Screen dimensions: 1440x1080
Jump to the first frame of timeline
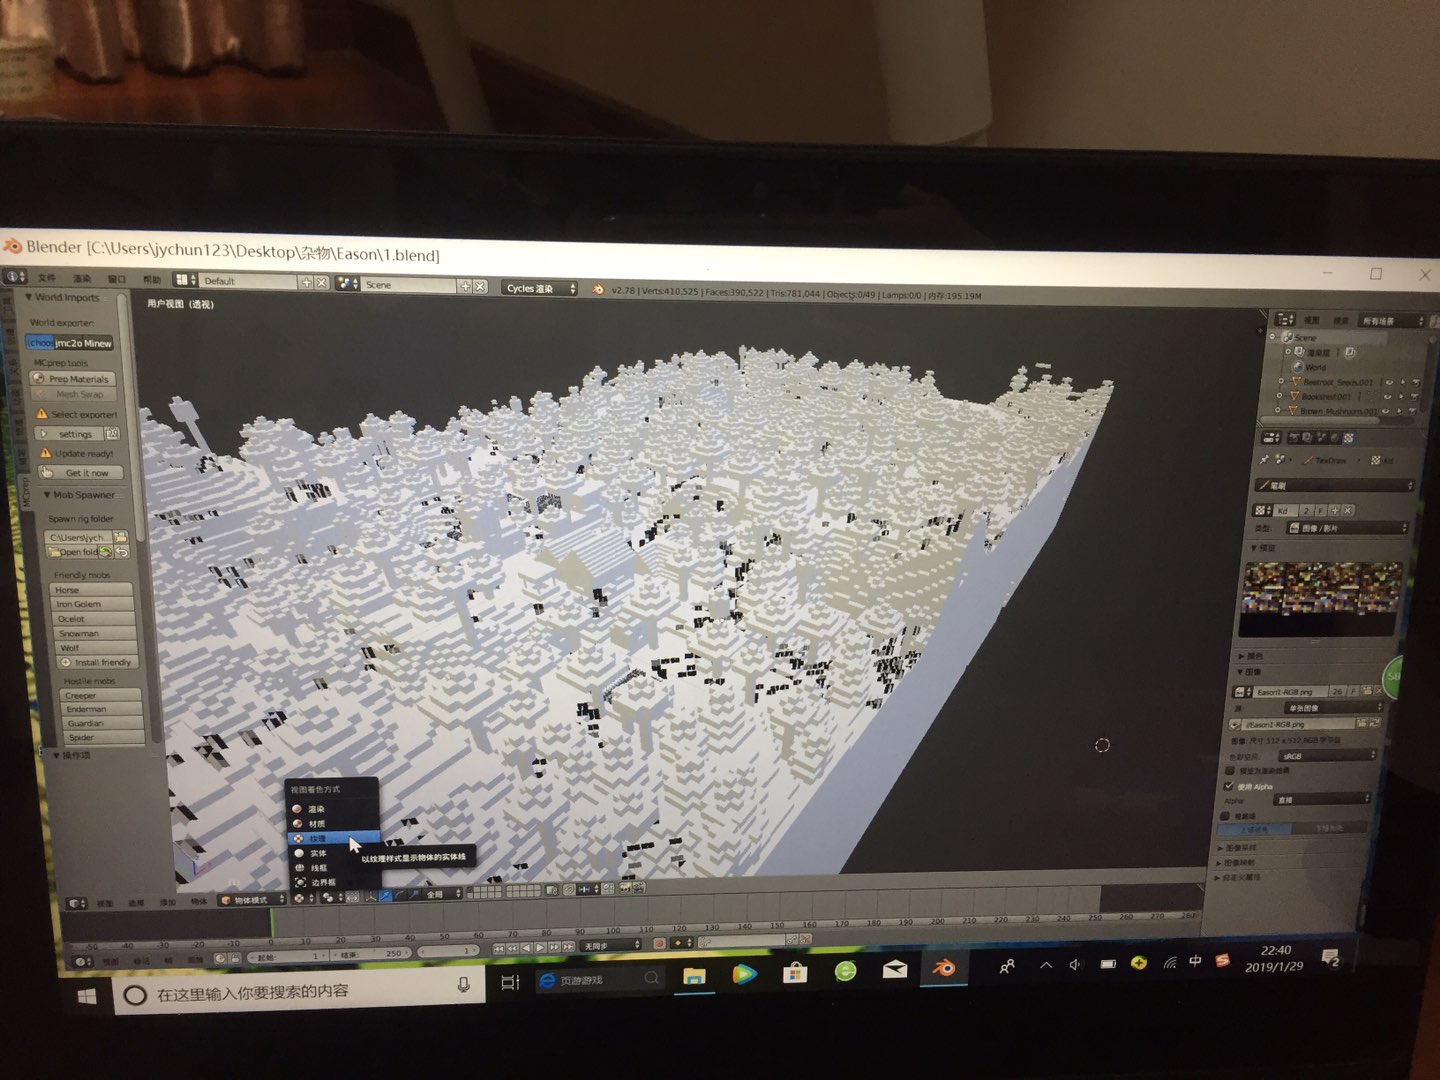pos(499,948)
